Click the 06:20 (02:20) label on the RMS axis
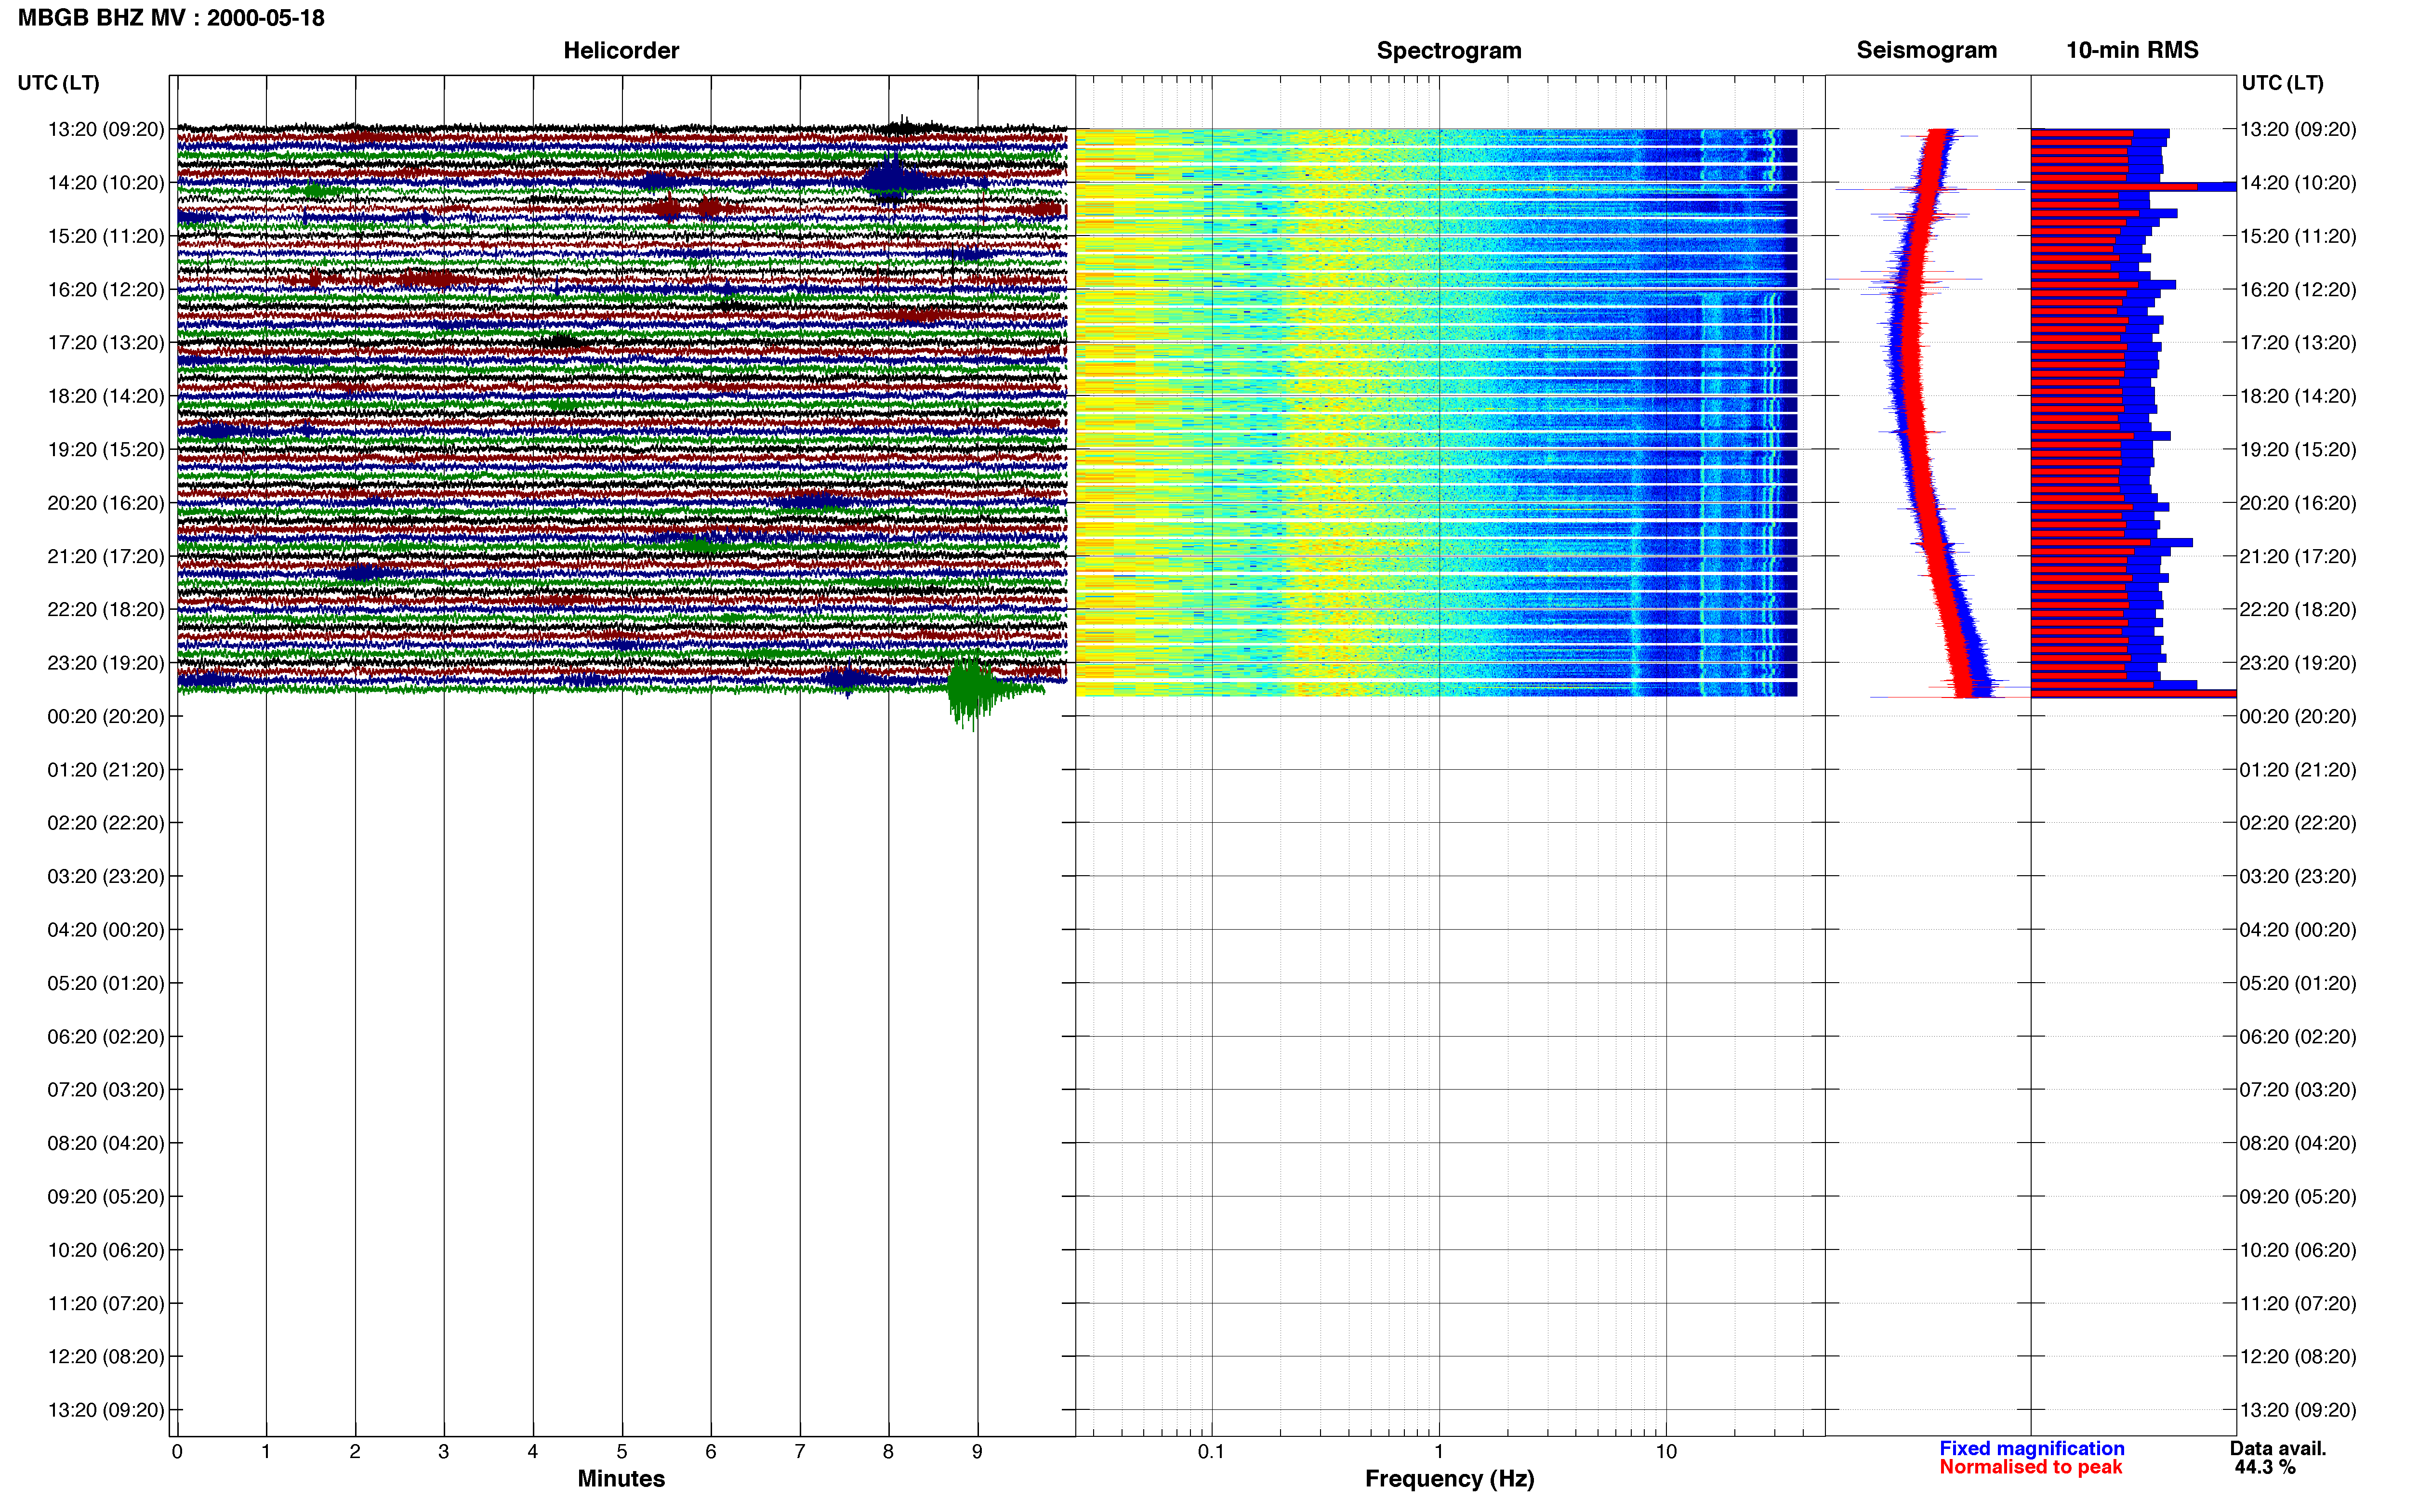 (2298, 1037)
